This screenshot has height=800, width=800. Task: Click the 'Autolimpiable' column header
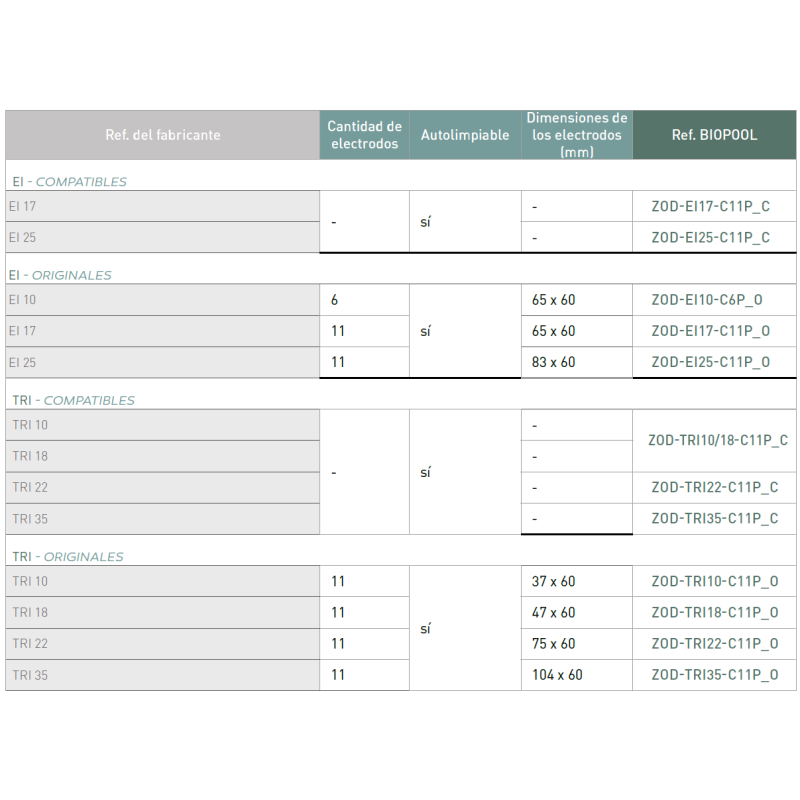464,135
